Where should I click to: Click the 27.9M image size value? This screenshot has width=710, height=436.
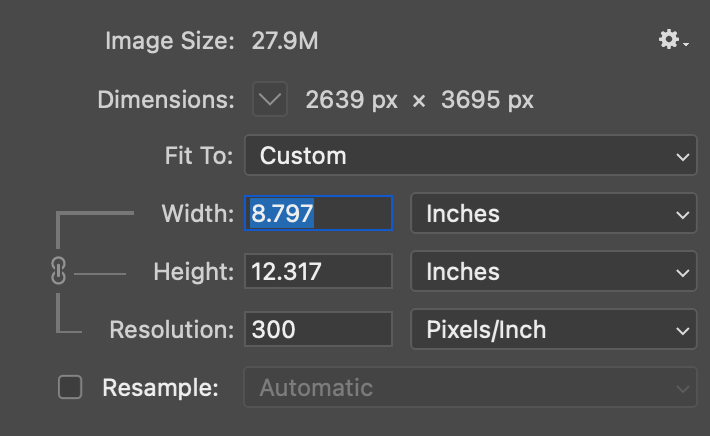click(x=285, y=41)
